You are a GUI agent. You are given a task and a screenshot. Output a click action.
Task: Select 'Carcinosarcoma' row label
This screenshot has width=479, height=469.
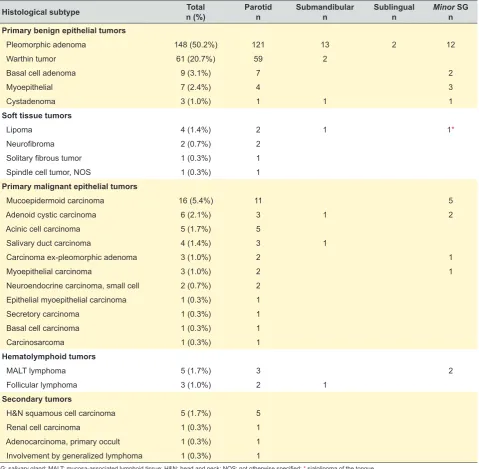coord(35,342)
